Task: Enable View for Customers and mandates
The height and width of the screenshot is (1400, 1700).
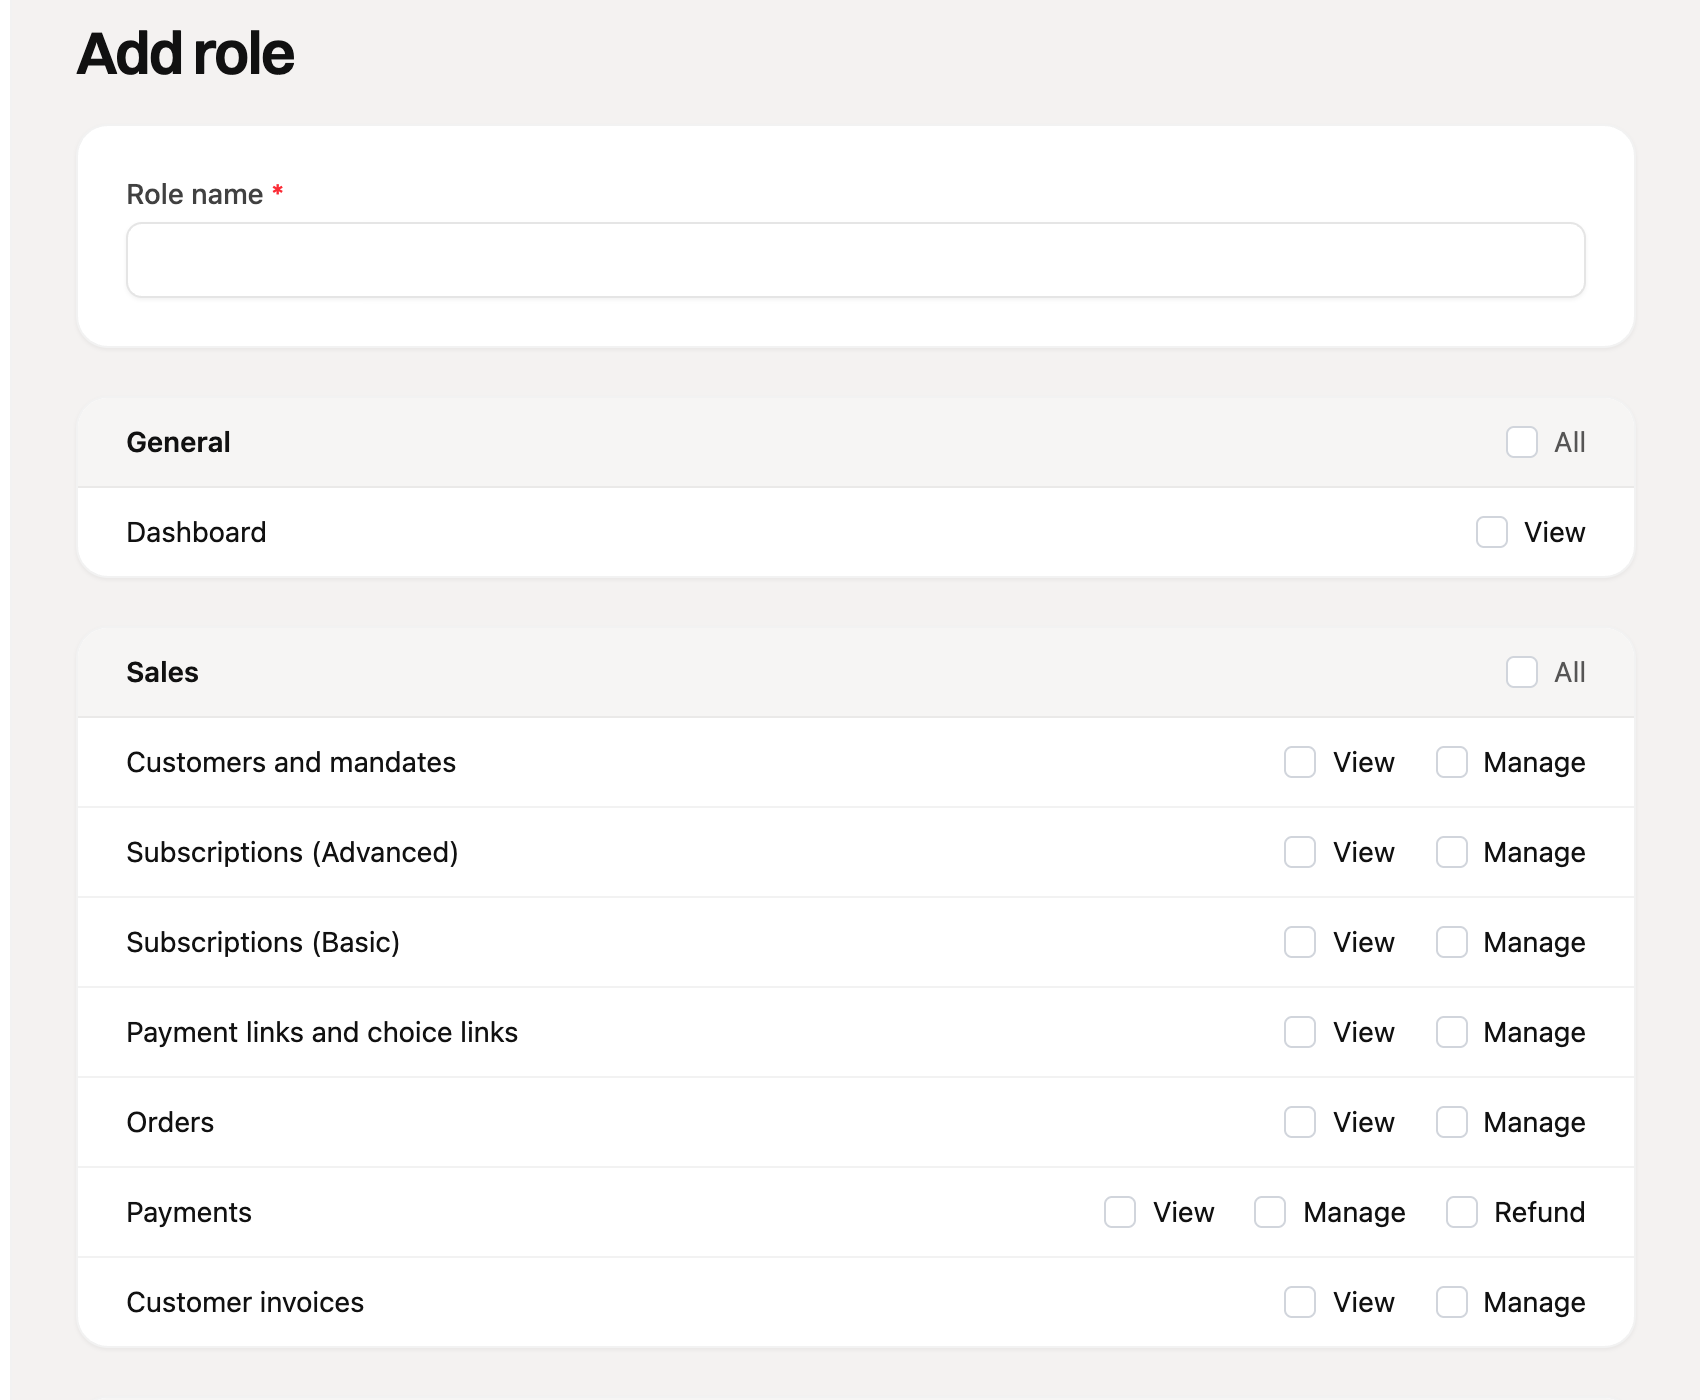Action: [1300, 762]
